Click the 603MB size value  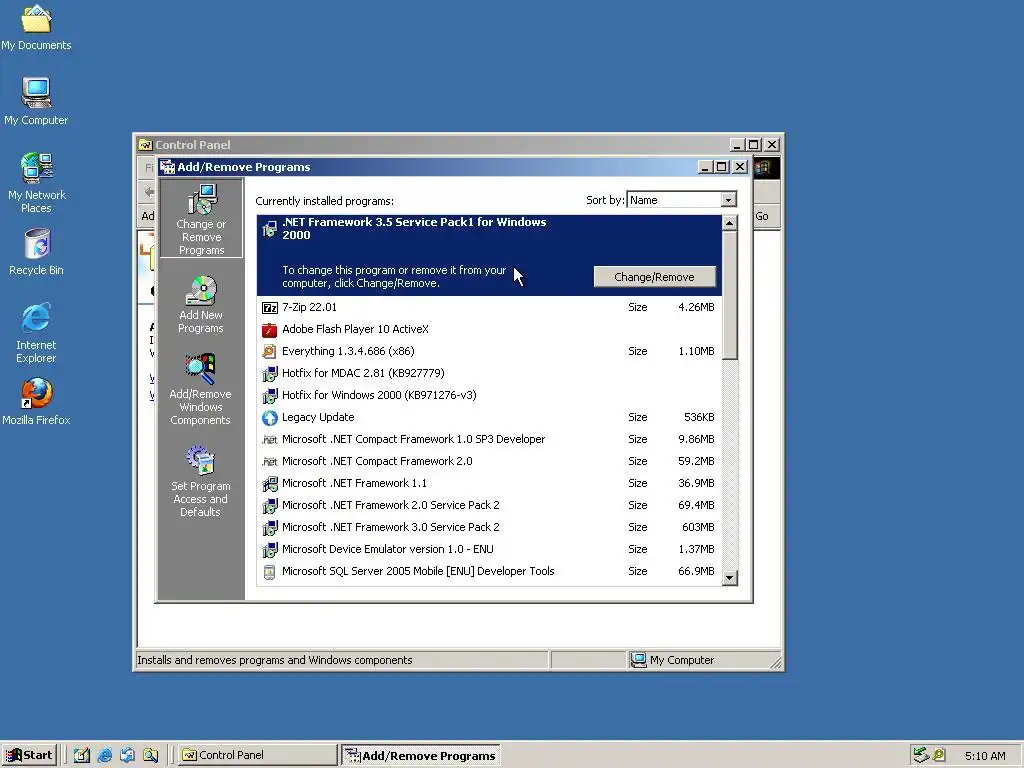coord(698,528)
